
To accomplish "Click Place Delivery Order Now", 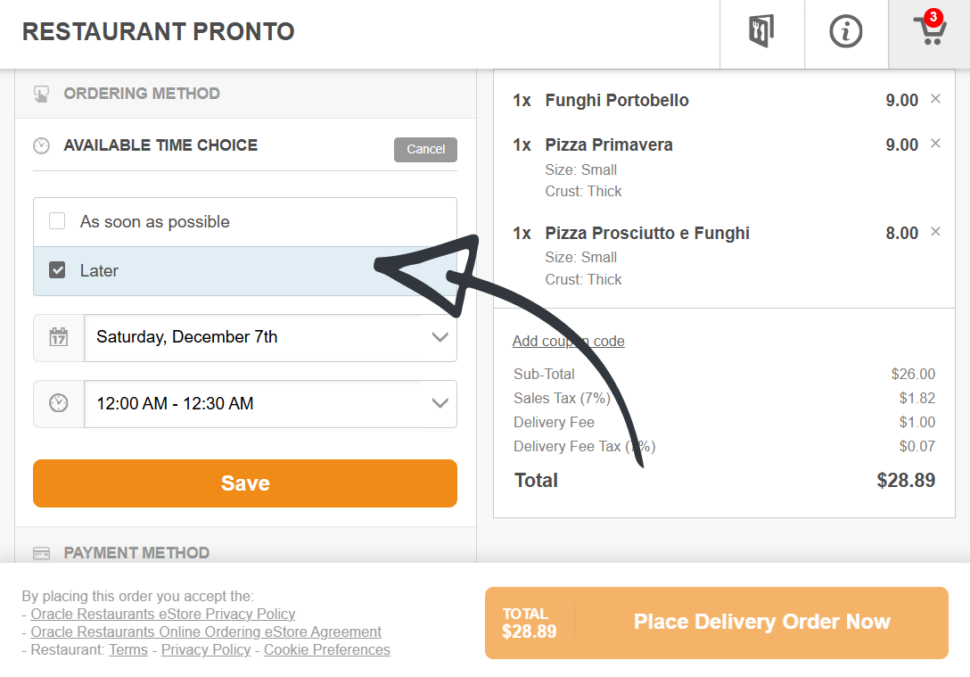I will pos(761,622).
